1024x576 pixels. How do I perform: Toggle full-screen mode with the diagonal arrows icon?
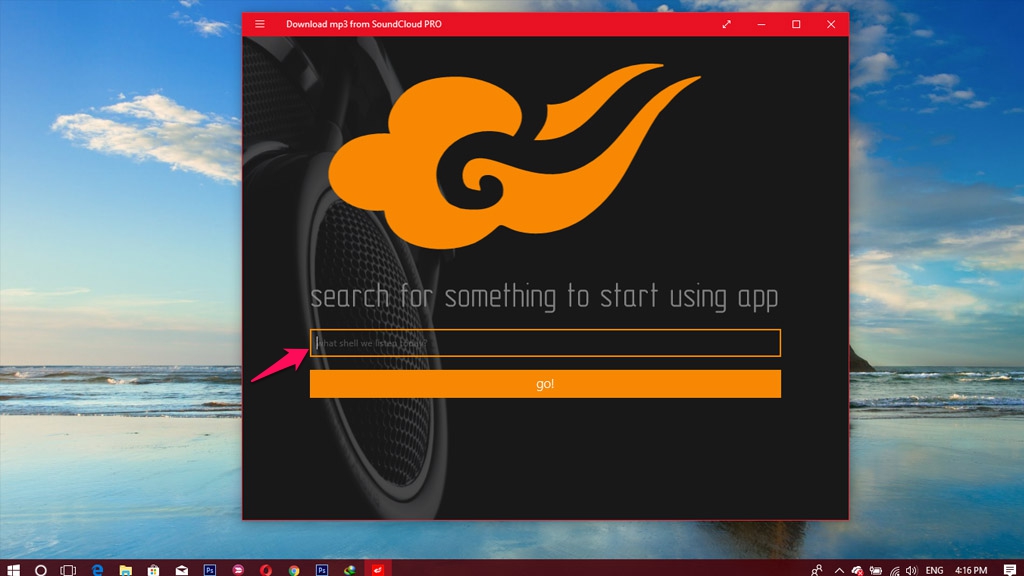tap(726, 24)
